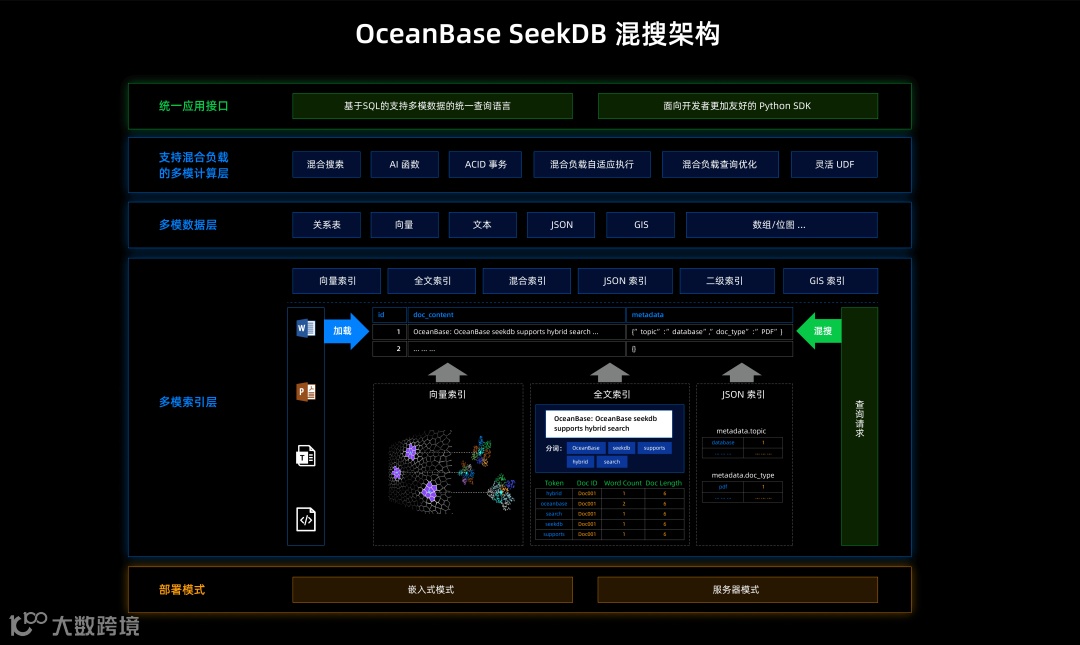Click the 数组/位图 ... box
1080x645 pixels.
pos(782,225)
